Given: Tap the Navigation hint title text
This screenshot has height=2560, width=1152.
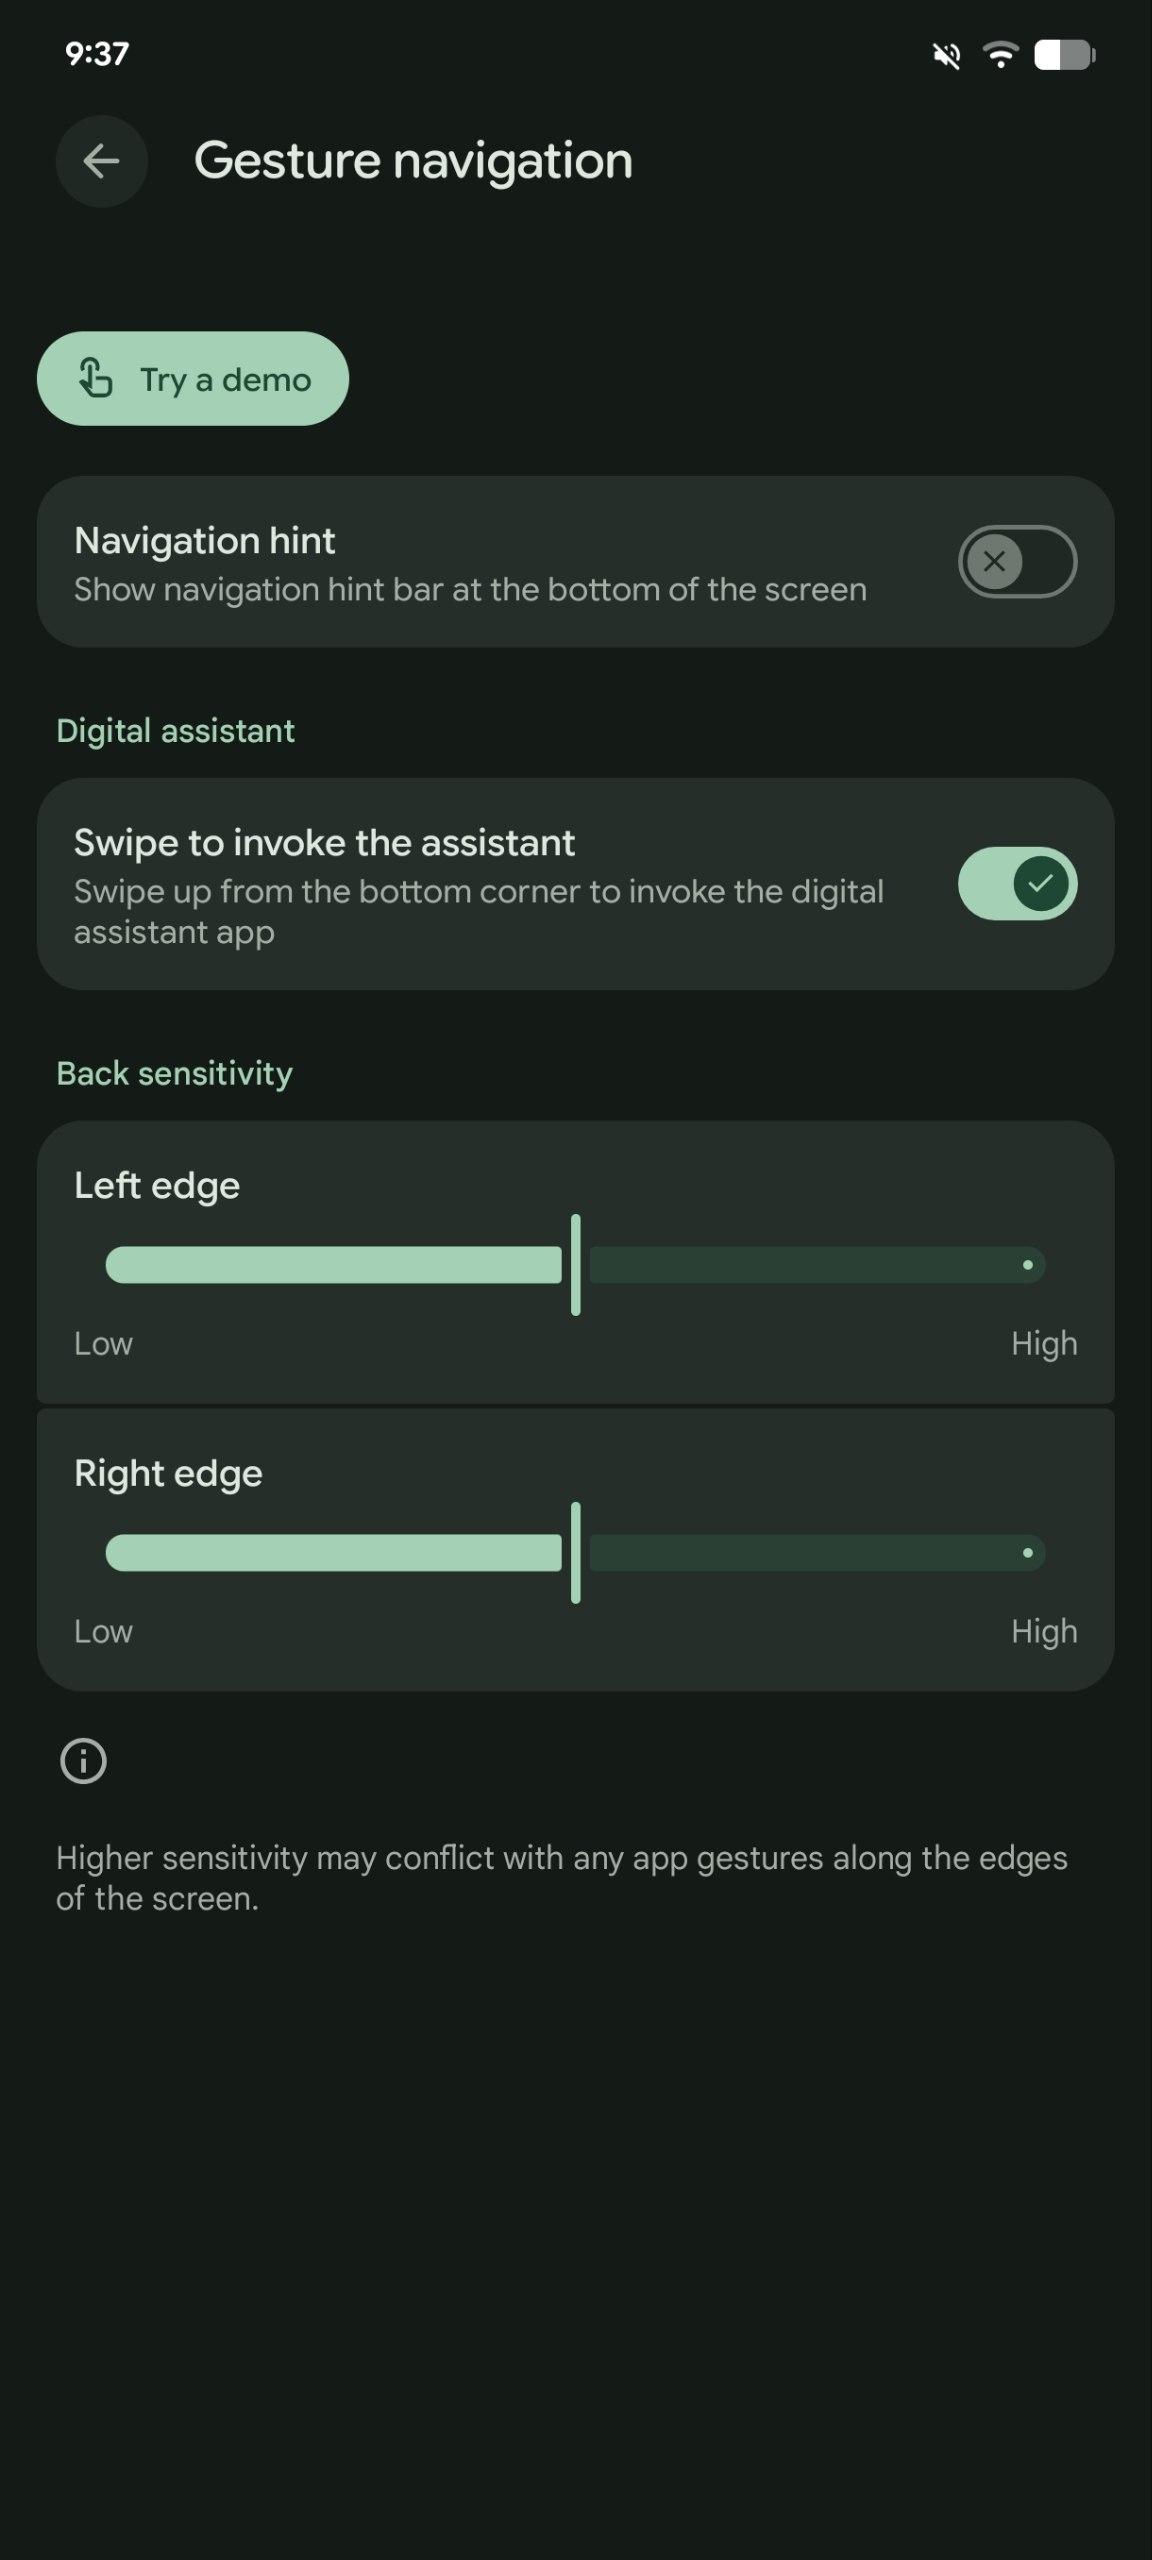Looking at the screenshot, I should 205,541.
